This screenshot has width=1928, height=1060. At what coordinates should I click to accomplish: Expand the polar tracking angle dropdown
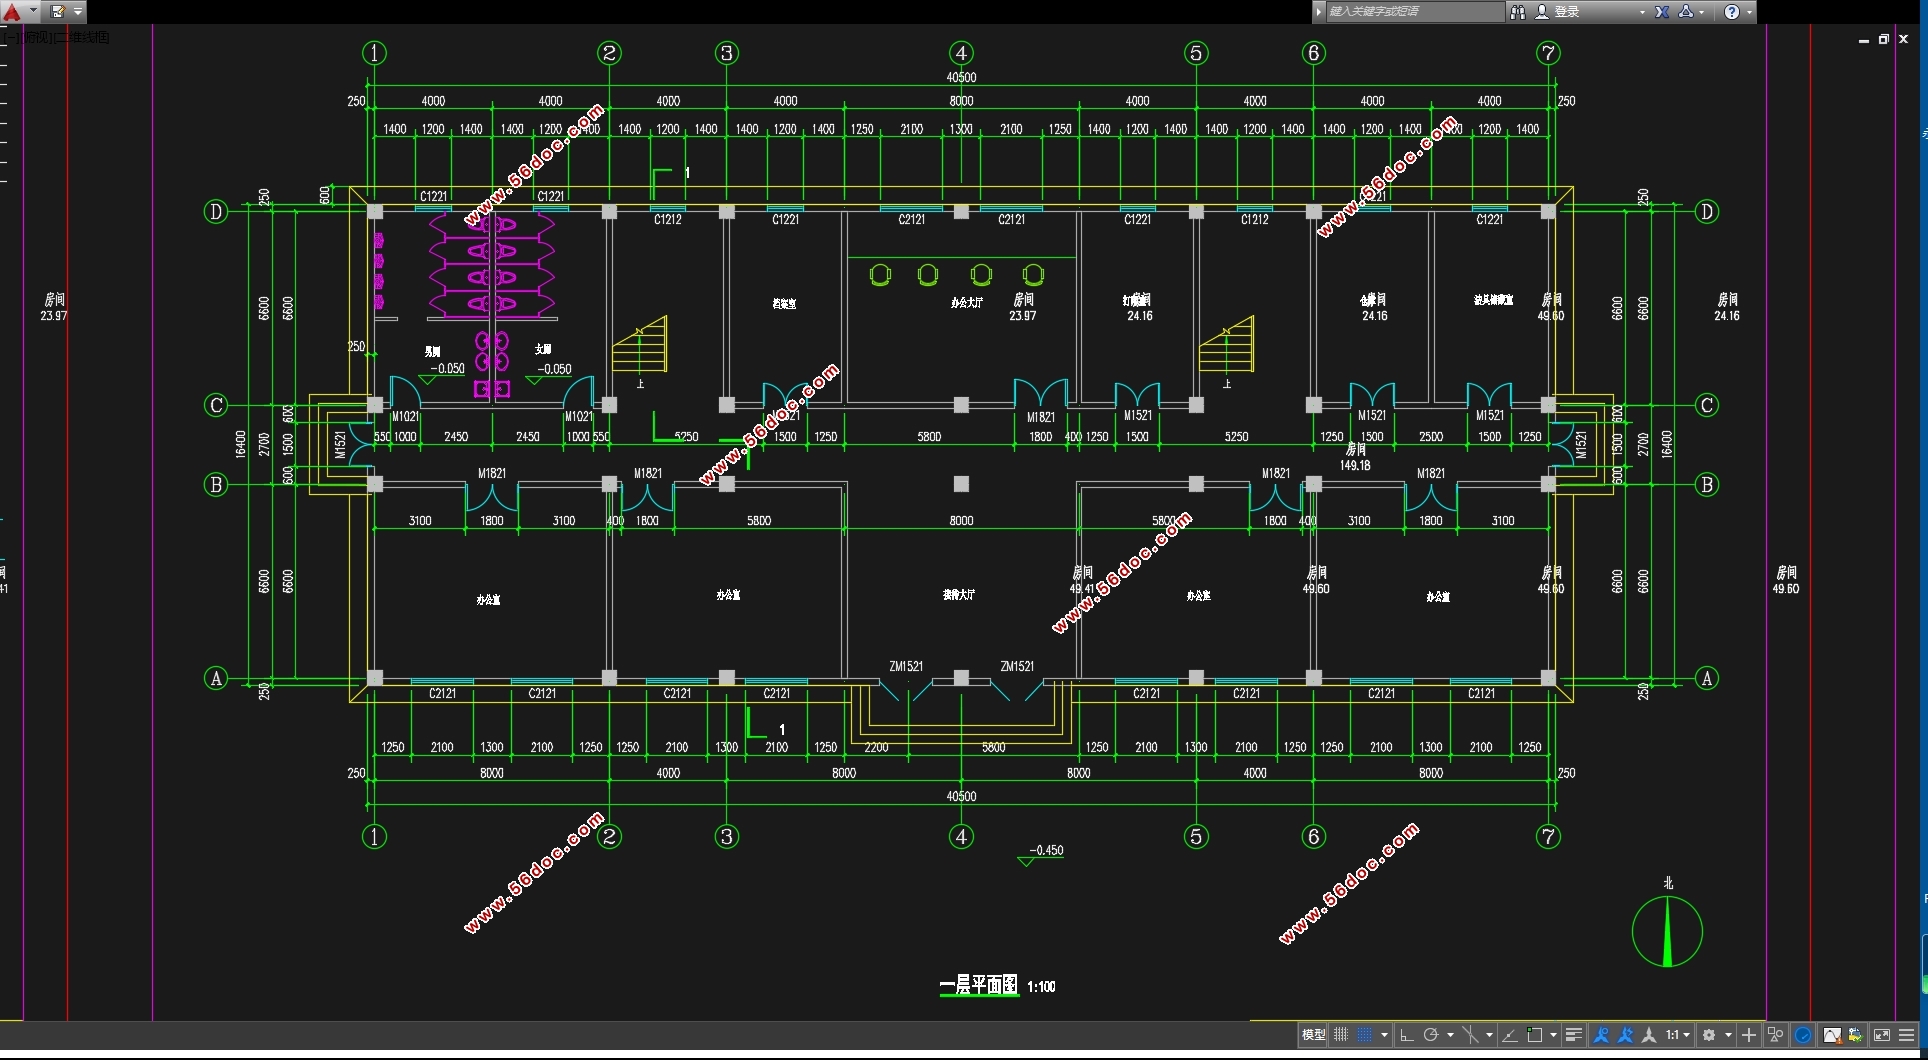pyautogui.click(x=1450, y=1035)
